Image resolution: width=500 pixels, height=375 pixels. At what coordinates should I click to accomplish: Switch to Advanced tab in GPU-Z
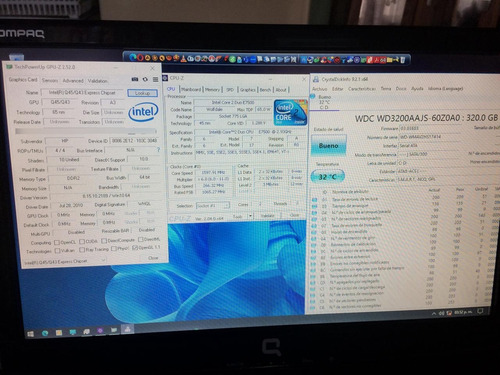point(73,81)
